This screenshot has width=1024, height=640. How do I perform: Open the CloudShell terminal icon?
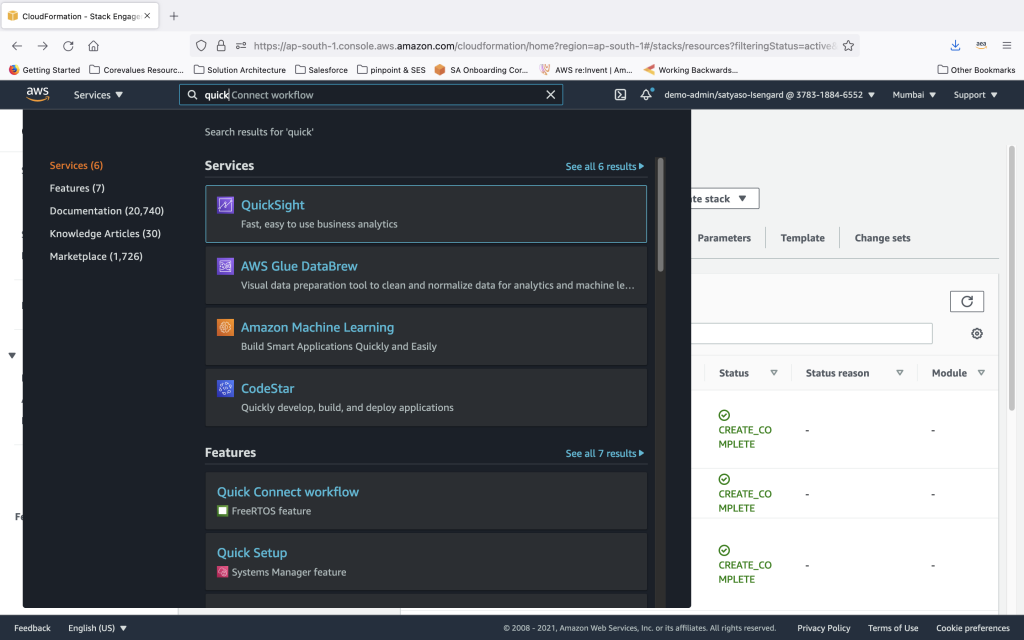pyautogui.click(x=620, y=95)
